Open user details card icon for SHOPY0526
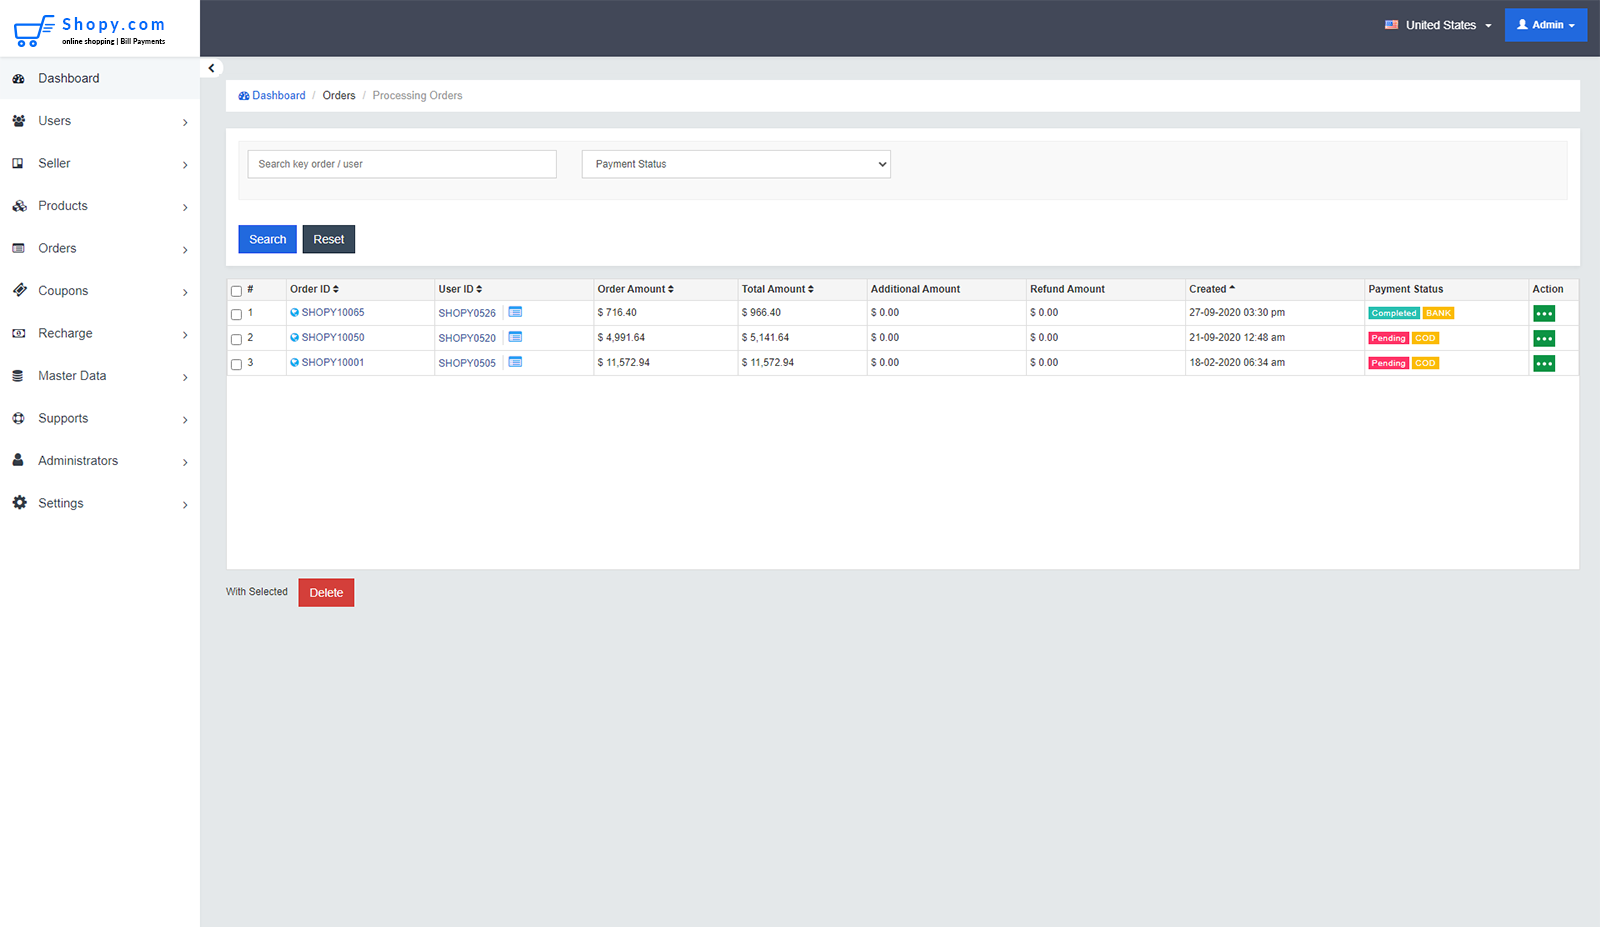The image size is (1600, 927). click(x=515, y=312)
